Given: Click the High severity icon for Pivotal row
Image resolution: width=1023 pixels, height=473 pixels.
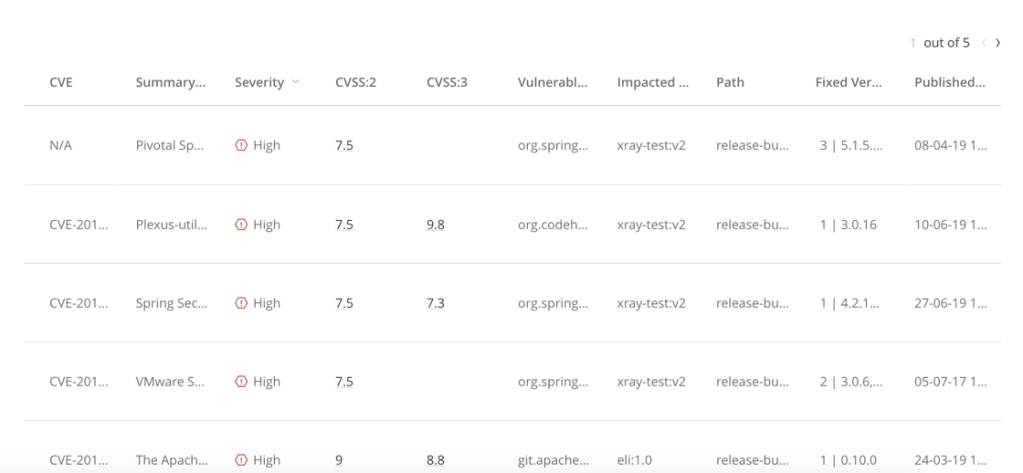Looking at the screenshot, I should tap(241, 145).
